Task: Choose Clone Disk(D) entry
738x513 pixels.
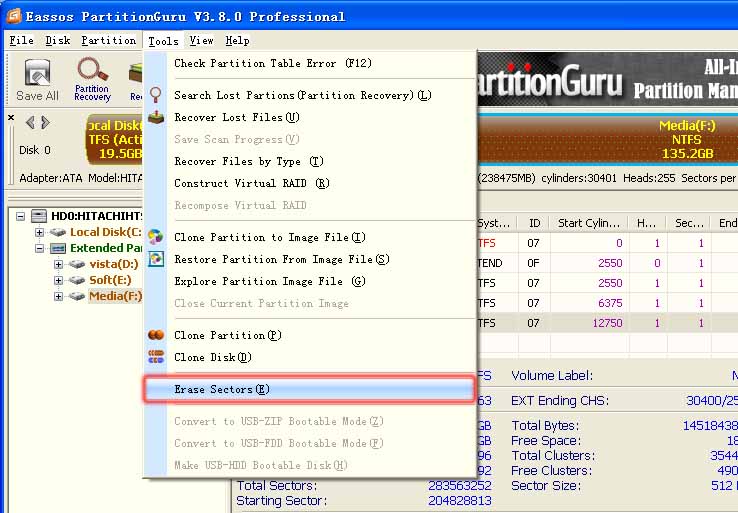Action: pos(310,357)
